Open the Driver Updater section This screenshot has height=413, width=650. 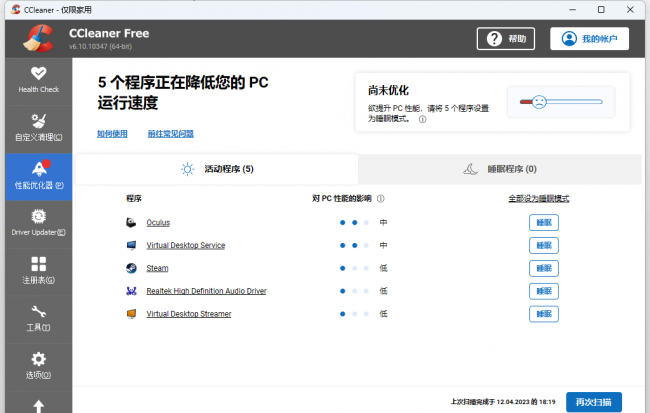(x=39, y=224)
